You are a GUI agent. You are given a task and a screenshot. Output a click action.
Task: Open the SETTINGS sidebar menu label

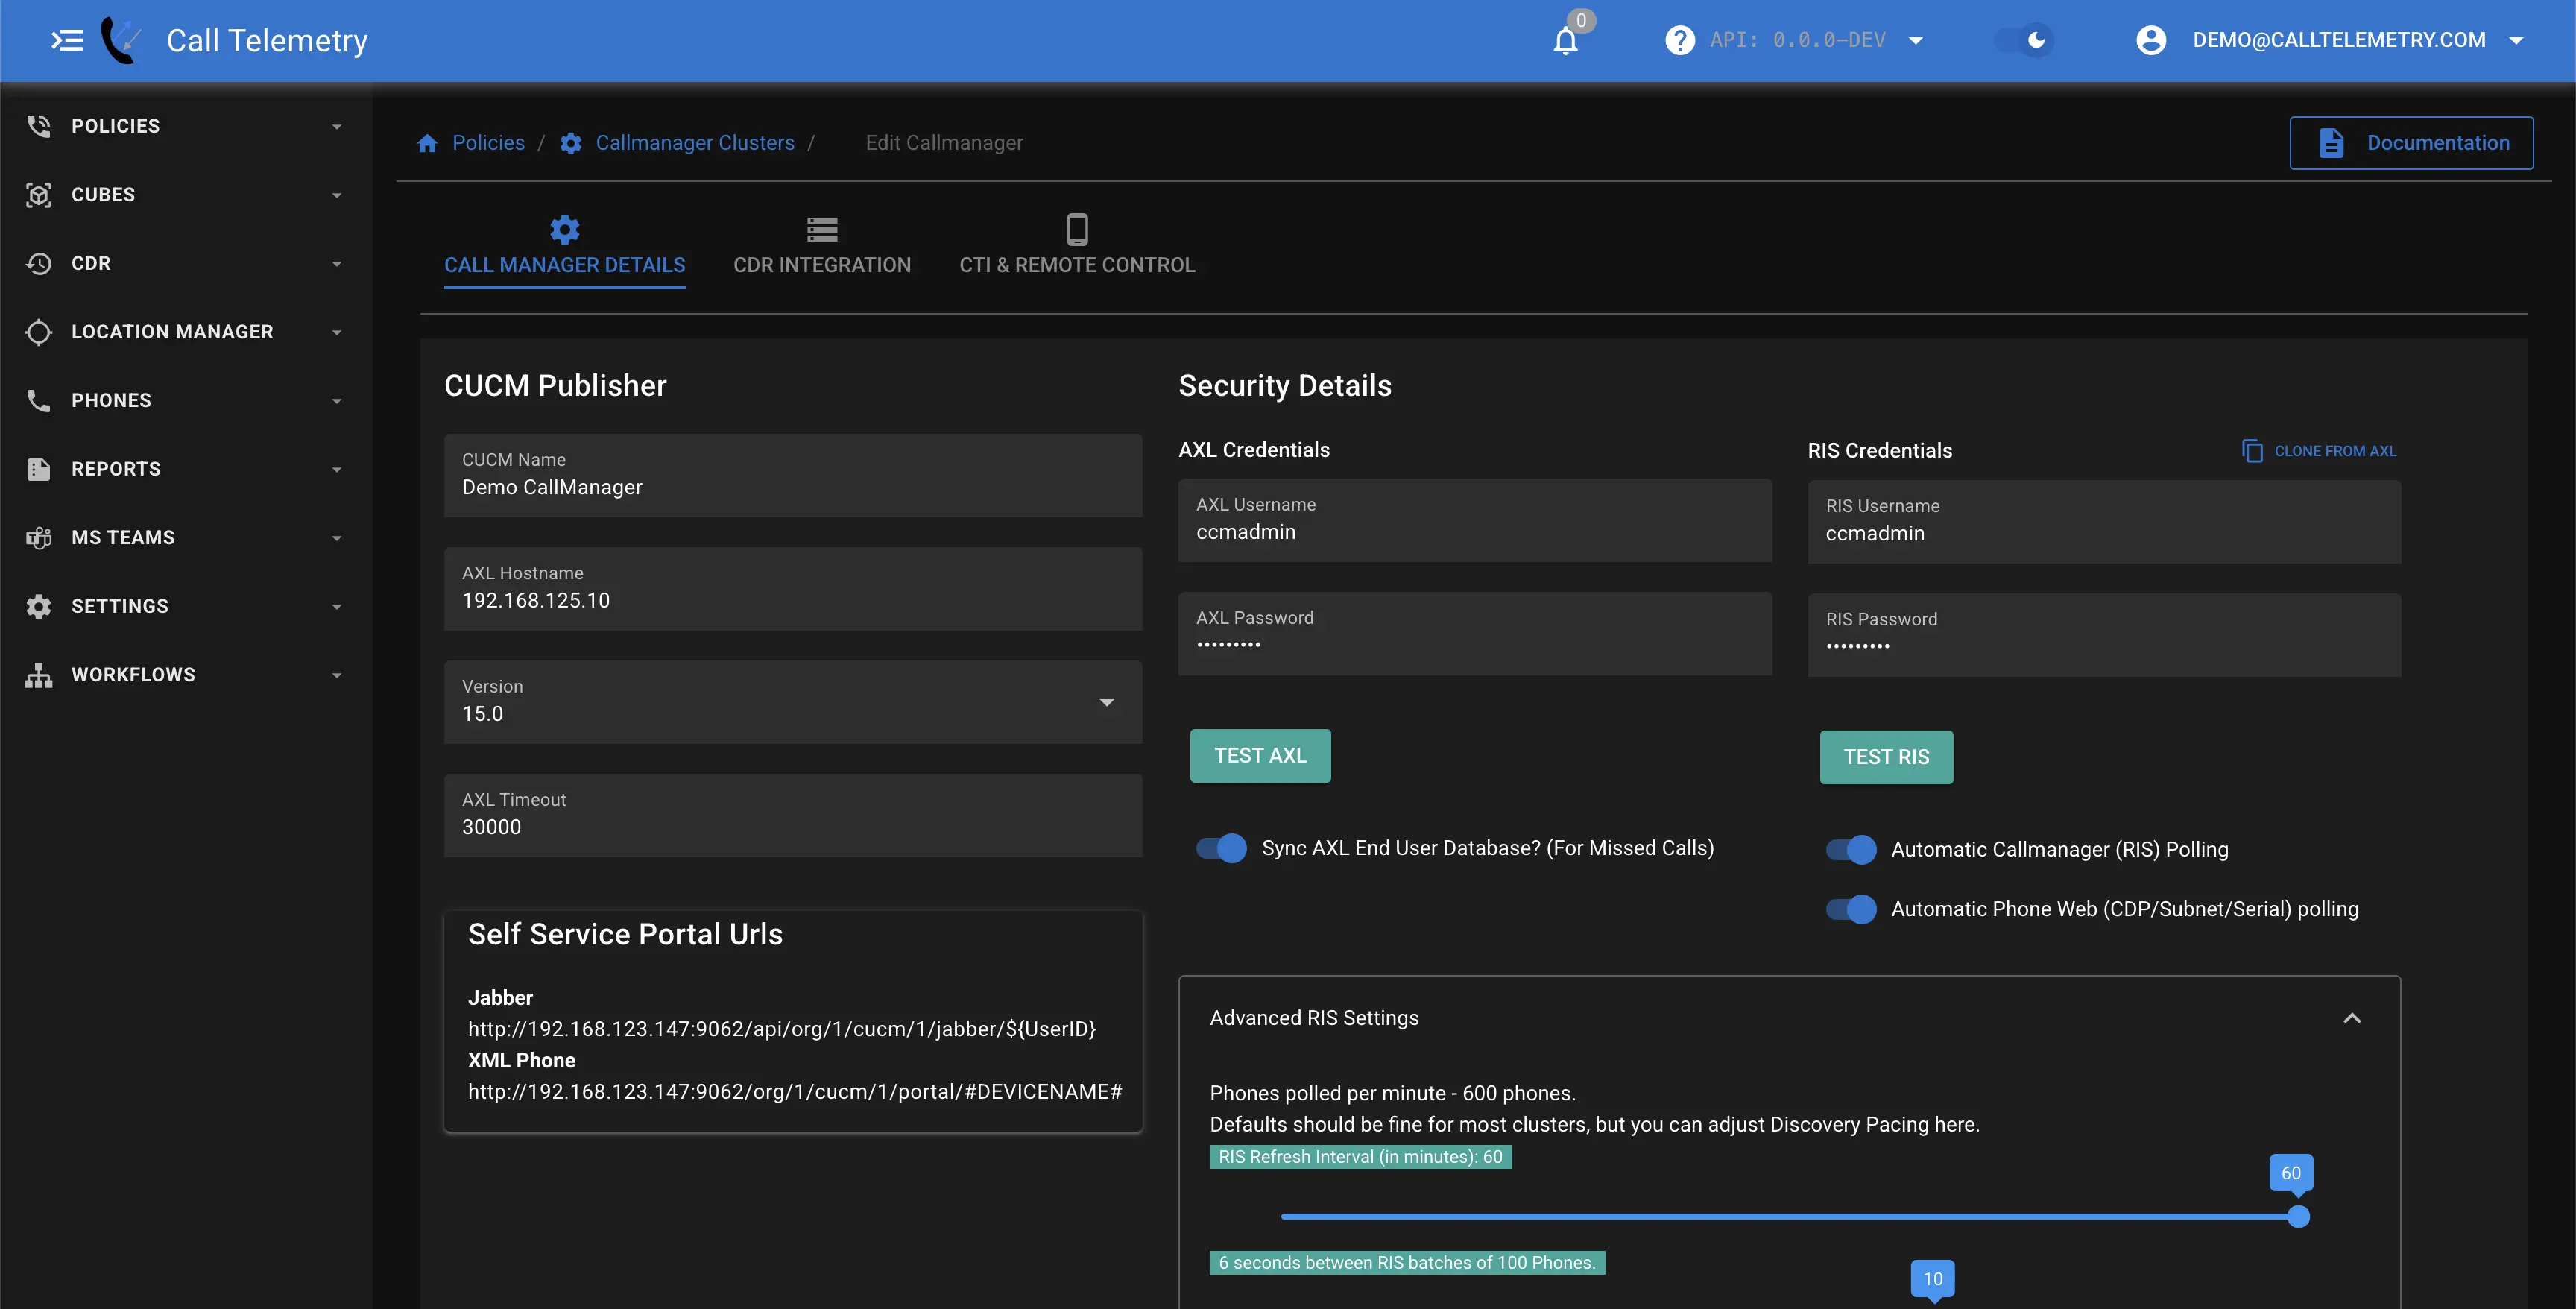(120, 606)
